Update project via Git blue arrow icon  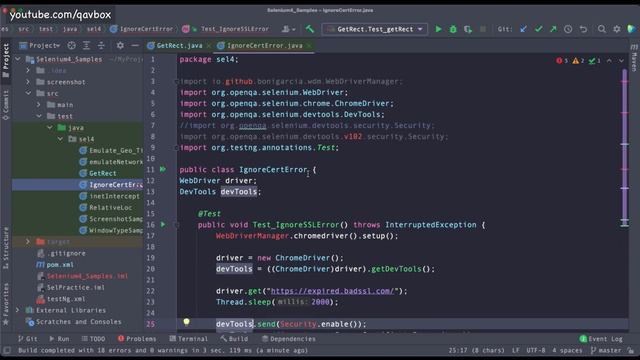[x=523, y=29]
